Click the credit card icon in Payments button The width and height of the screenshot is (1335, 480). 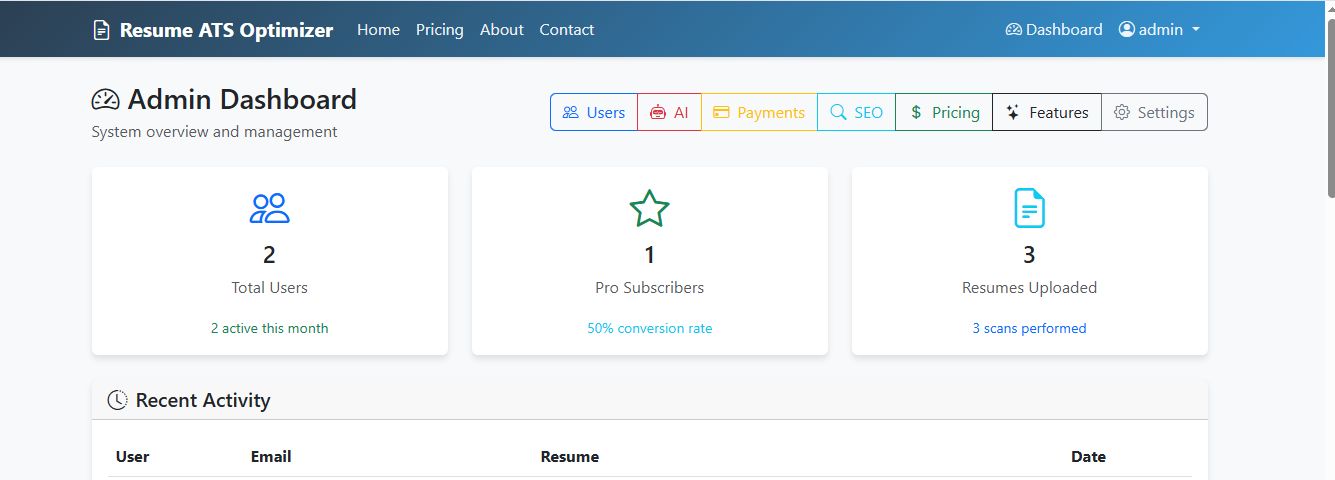click(x=721, y=112)
